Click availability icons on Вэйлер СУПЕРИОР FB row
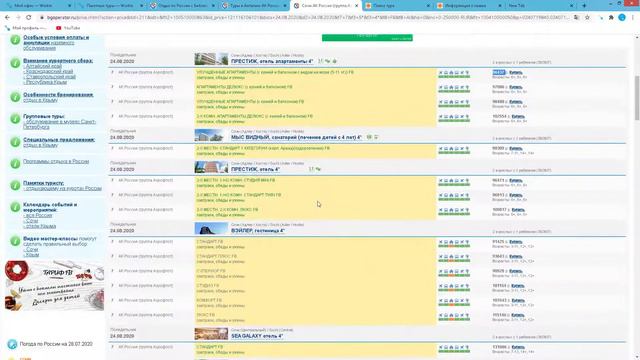The height and width of the screenshot is (360, 640). click(454, 272)
